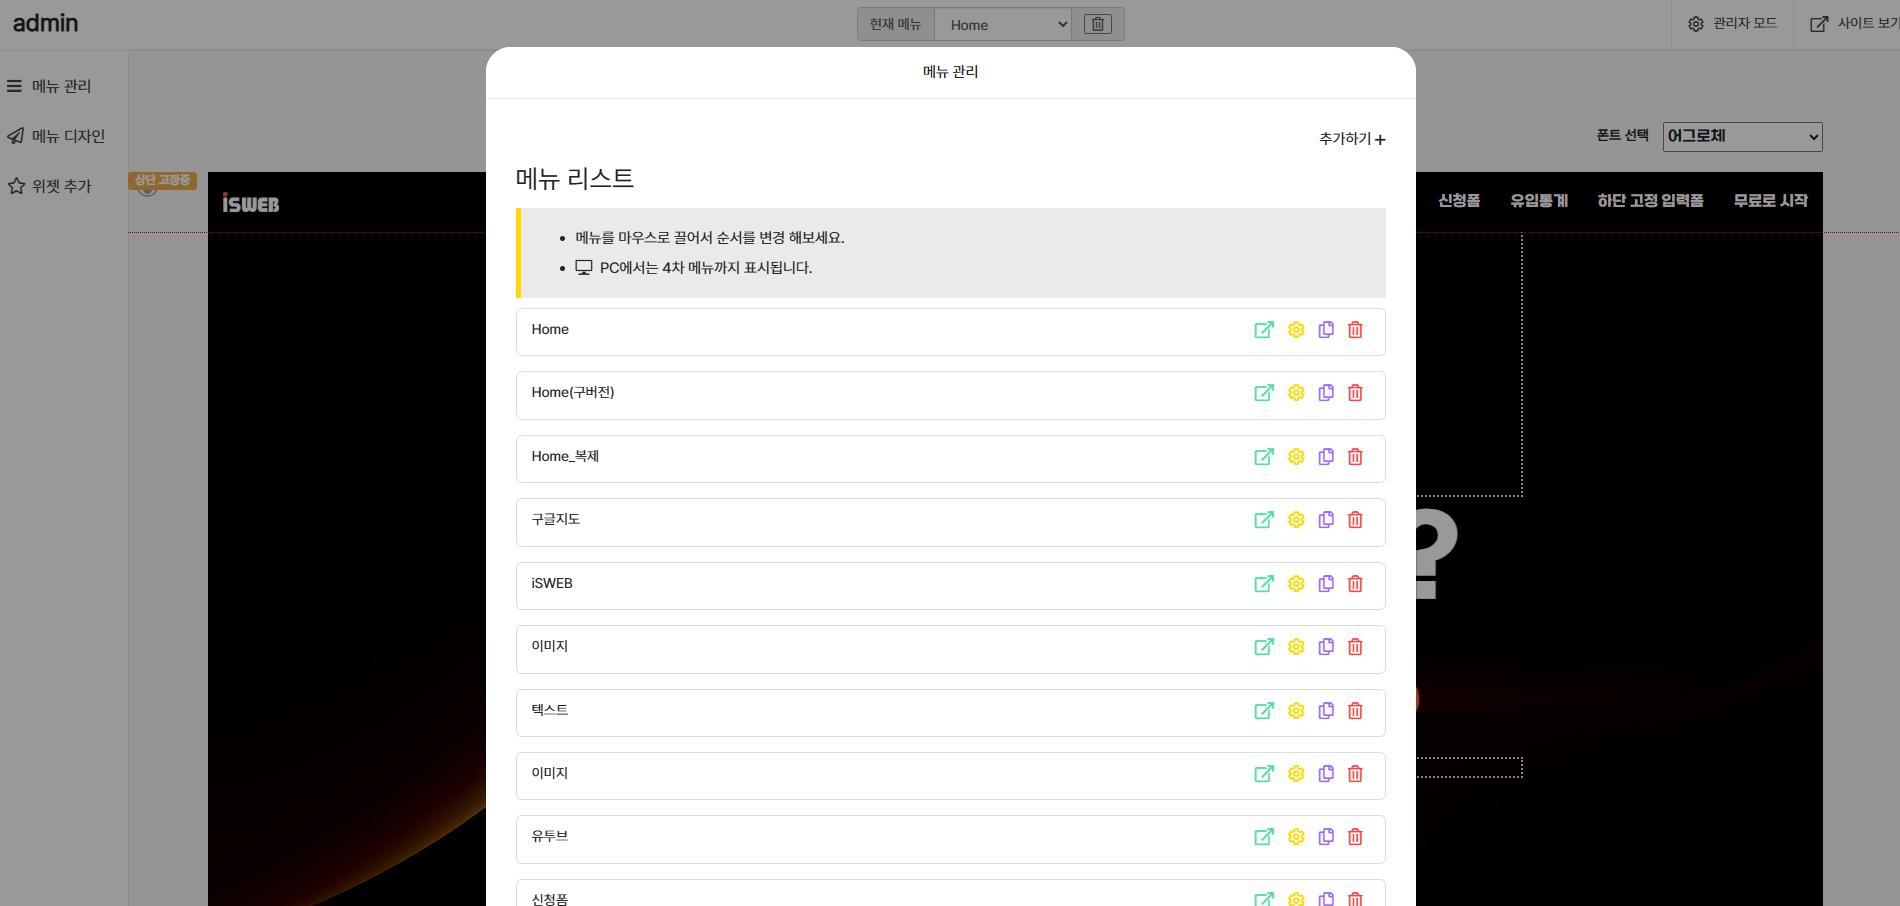The height and width of the screenshot is (906, 1900).
Task: Duplicate the iSWEB menu via copy icon
Action: tap(1326, 584)
